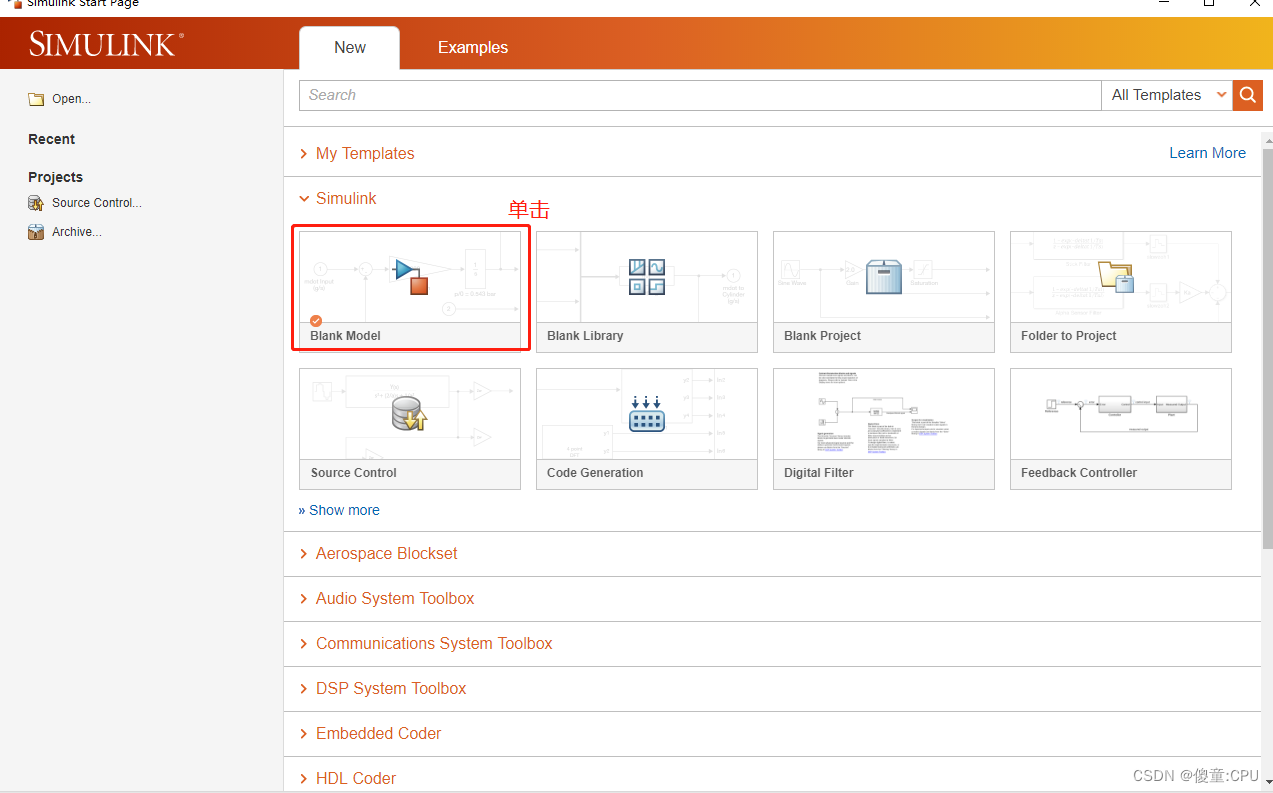Pick the Feedback Controller template
Viewport: 1273px width, 793px height.
1121,428
